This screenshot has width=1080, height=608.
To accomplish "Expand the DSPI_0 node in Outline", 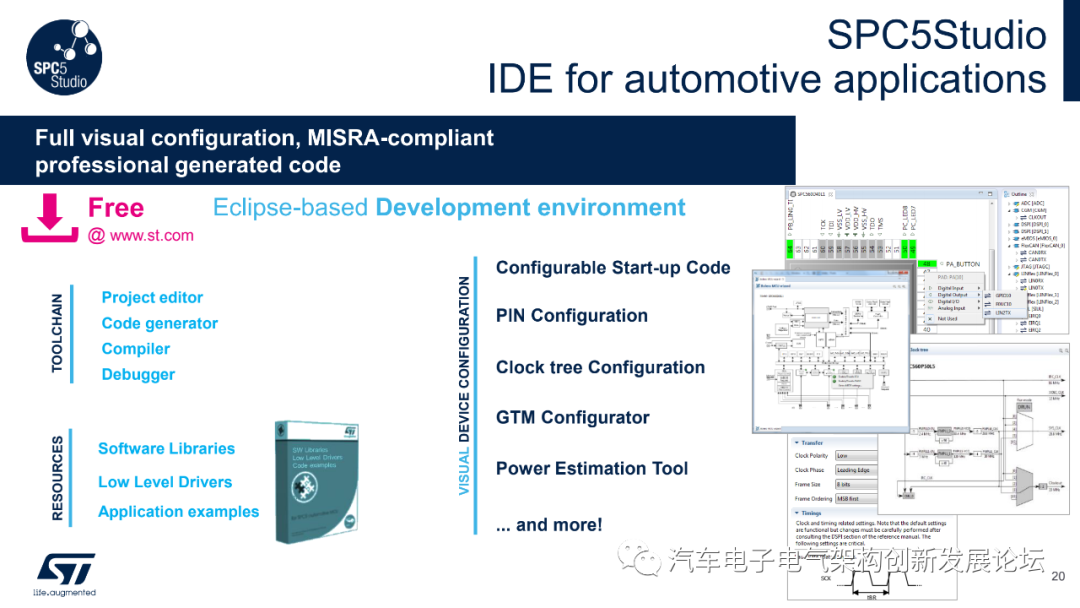I will 1009,224.
